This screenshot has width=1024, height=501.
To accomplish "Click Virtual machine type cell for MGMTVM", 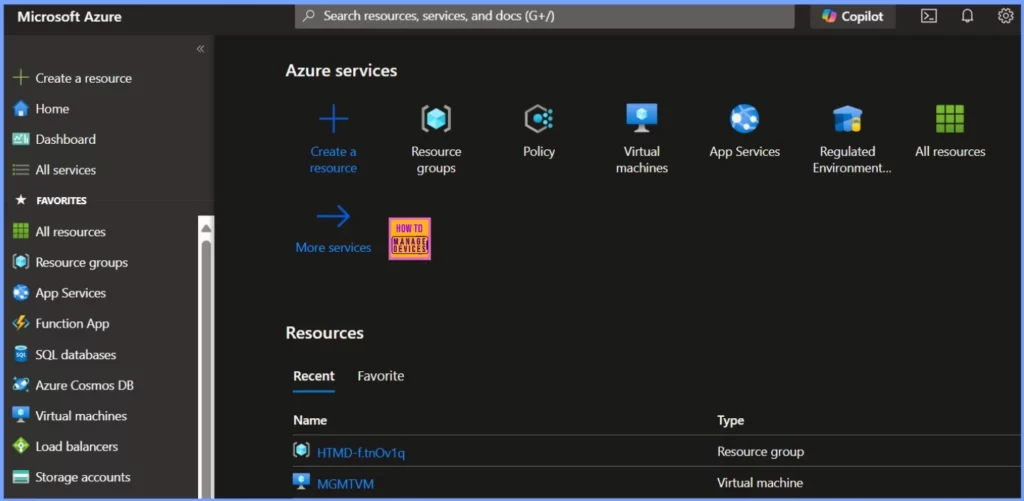I will (x=760, y=483).
